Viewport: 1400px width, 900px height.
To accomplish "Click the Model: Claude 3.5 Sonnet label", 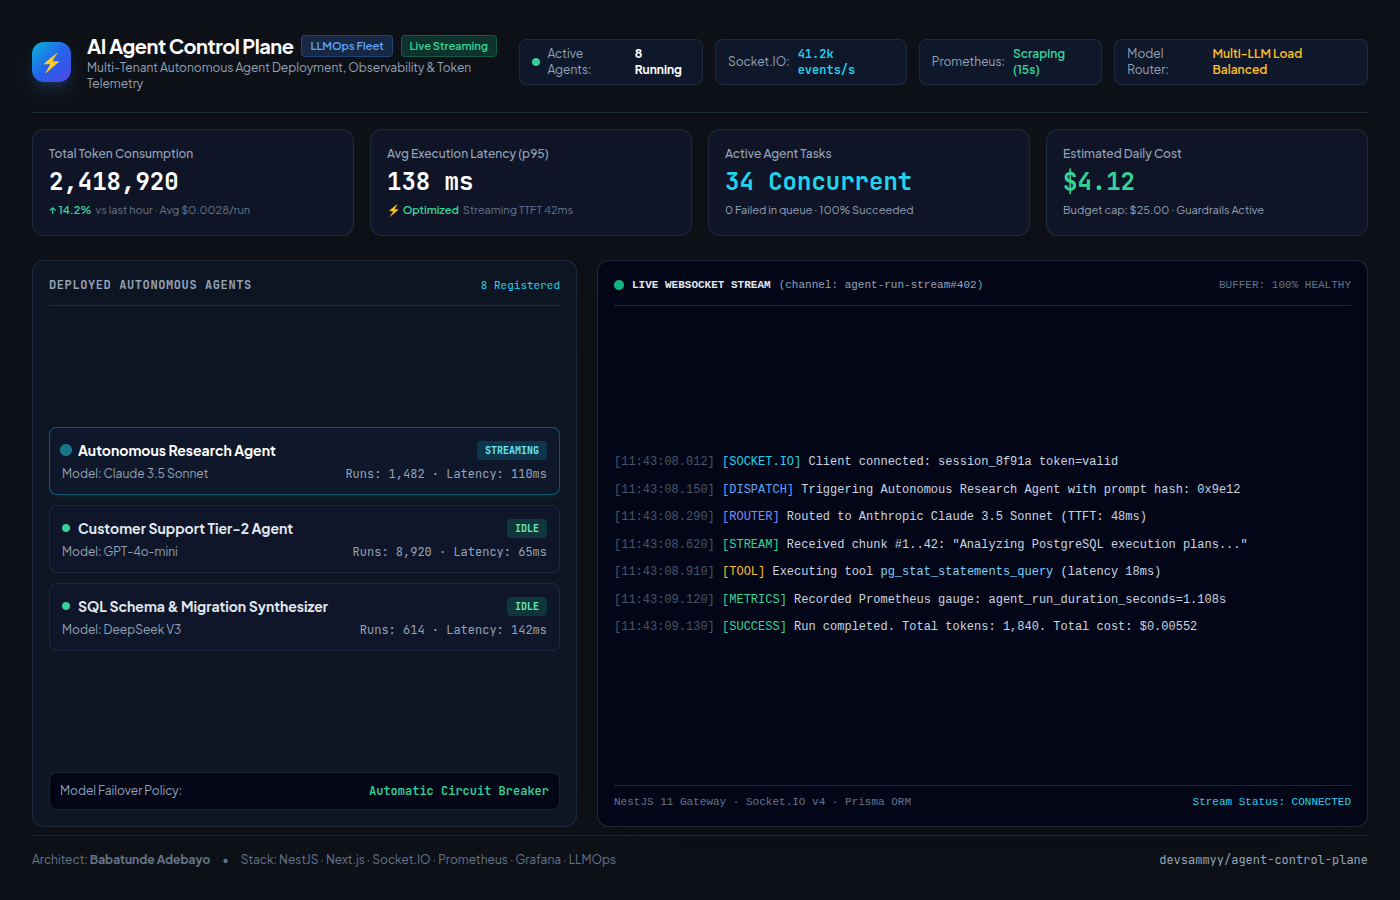I will coord(135,474).
